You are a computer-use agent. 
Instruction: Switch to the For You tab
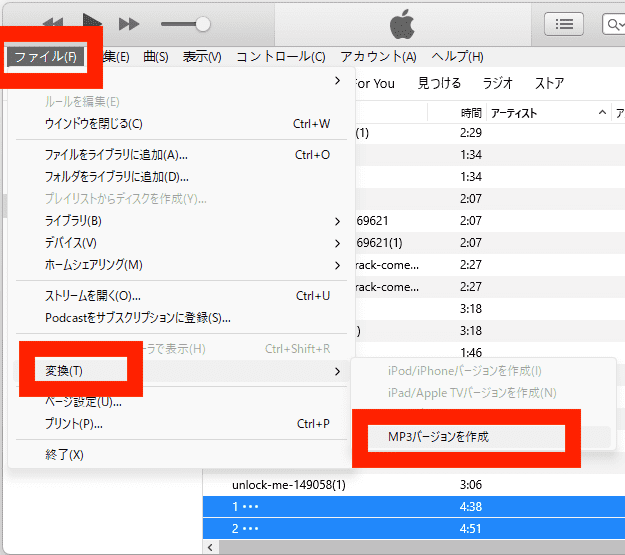[x=374, y=83]
